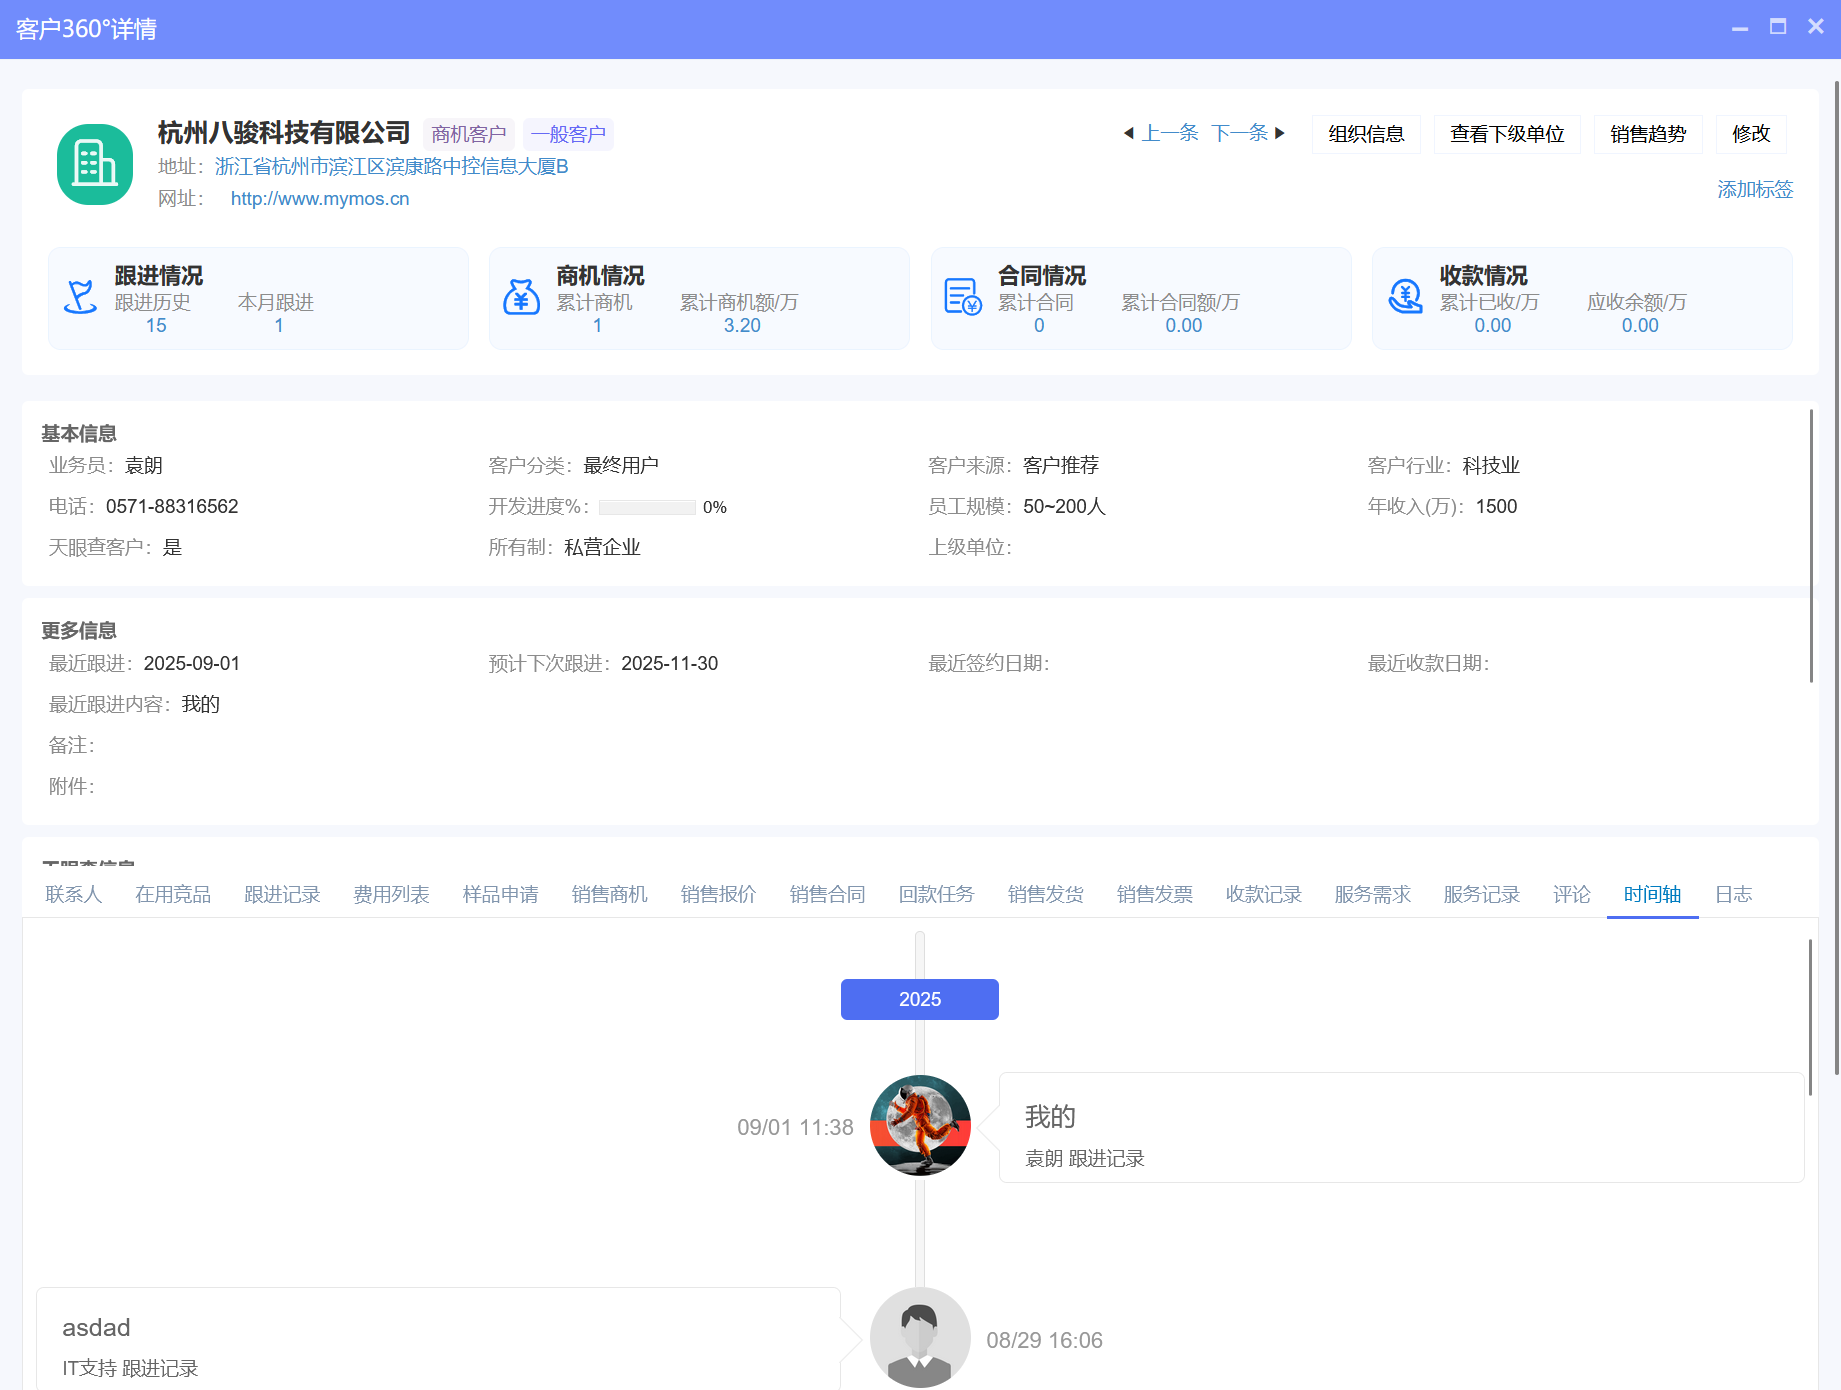This screenshot has width=1841, height=1390.
Task: Click the astronaut avatar on the timeline
Action: click(920, 1127)
